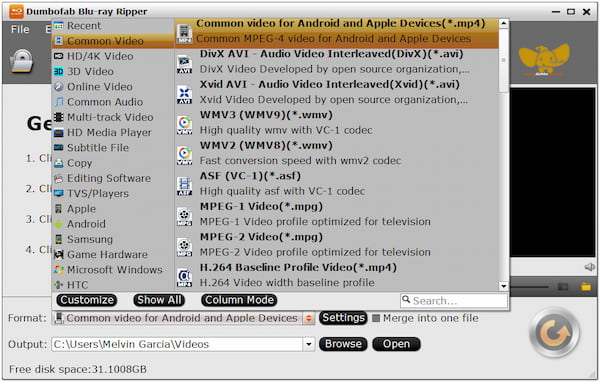The image size is (600, 382).
Task: Click the orange Convert button
Action: [554, 332]
